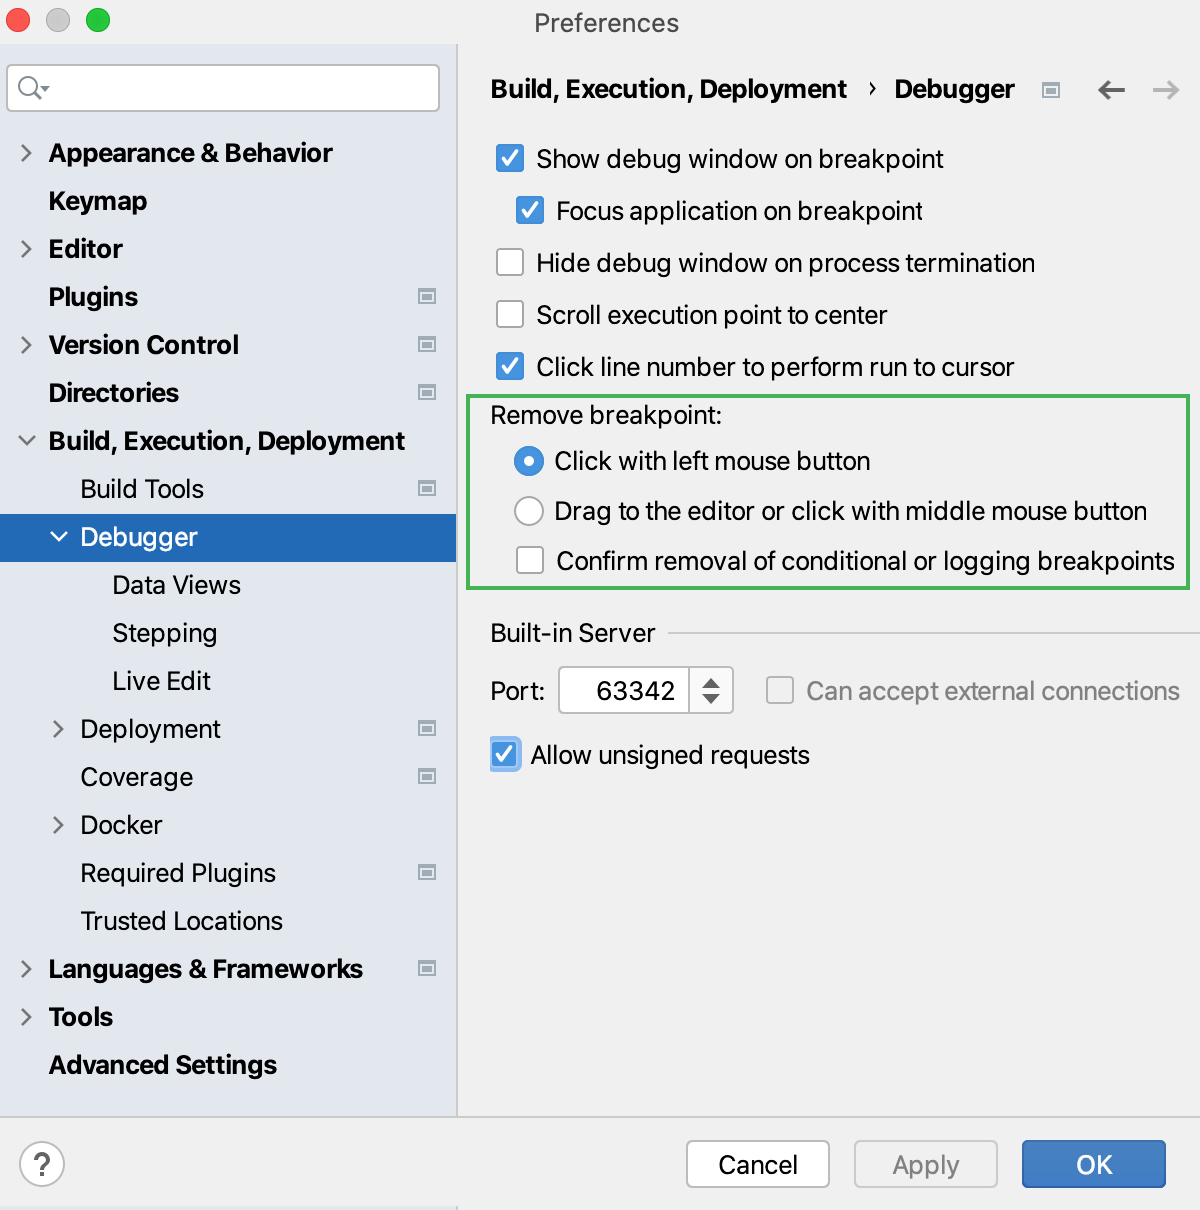Navigate back with the left arrow icon

click(1111, 90)
